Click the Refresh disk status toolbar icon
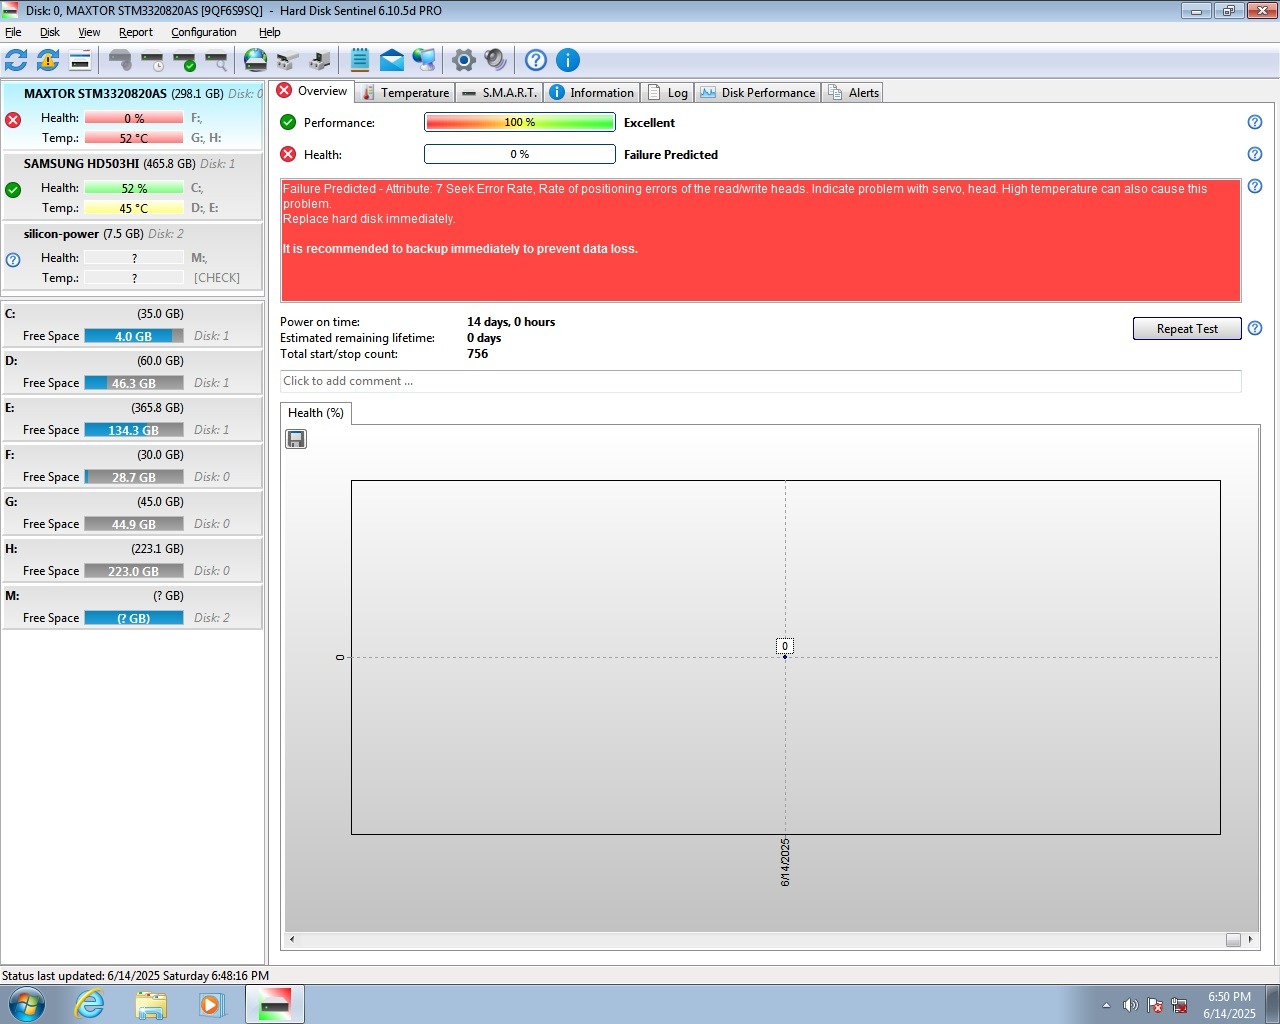Viewport: 1280px width, 1024px height. [x=16, y=60]
